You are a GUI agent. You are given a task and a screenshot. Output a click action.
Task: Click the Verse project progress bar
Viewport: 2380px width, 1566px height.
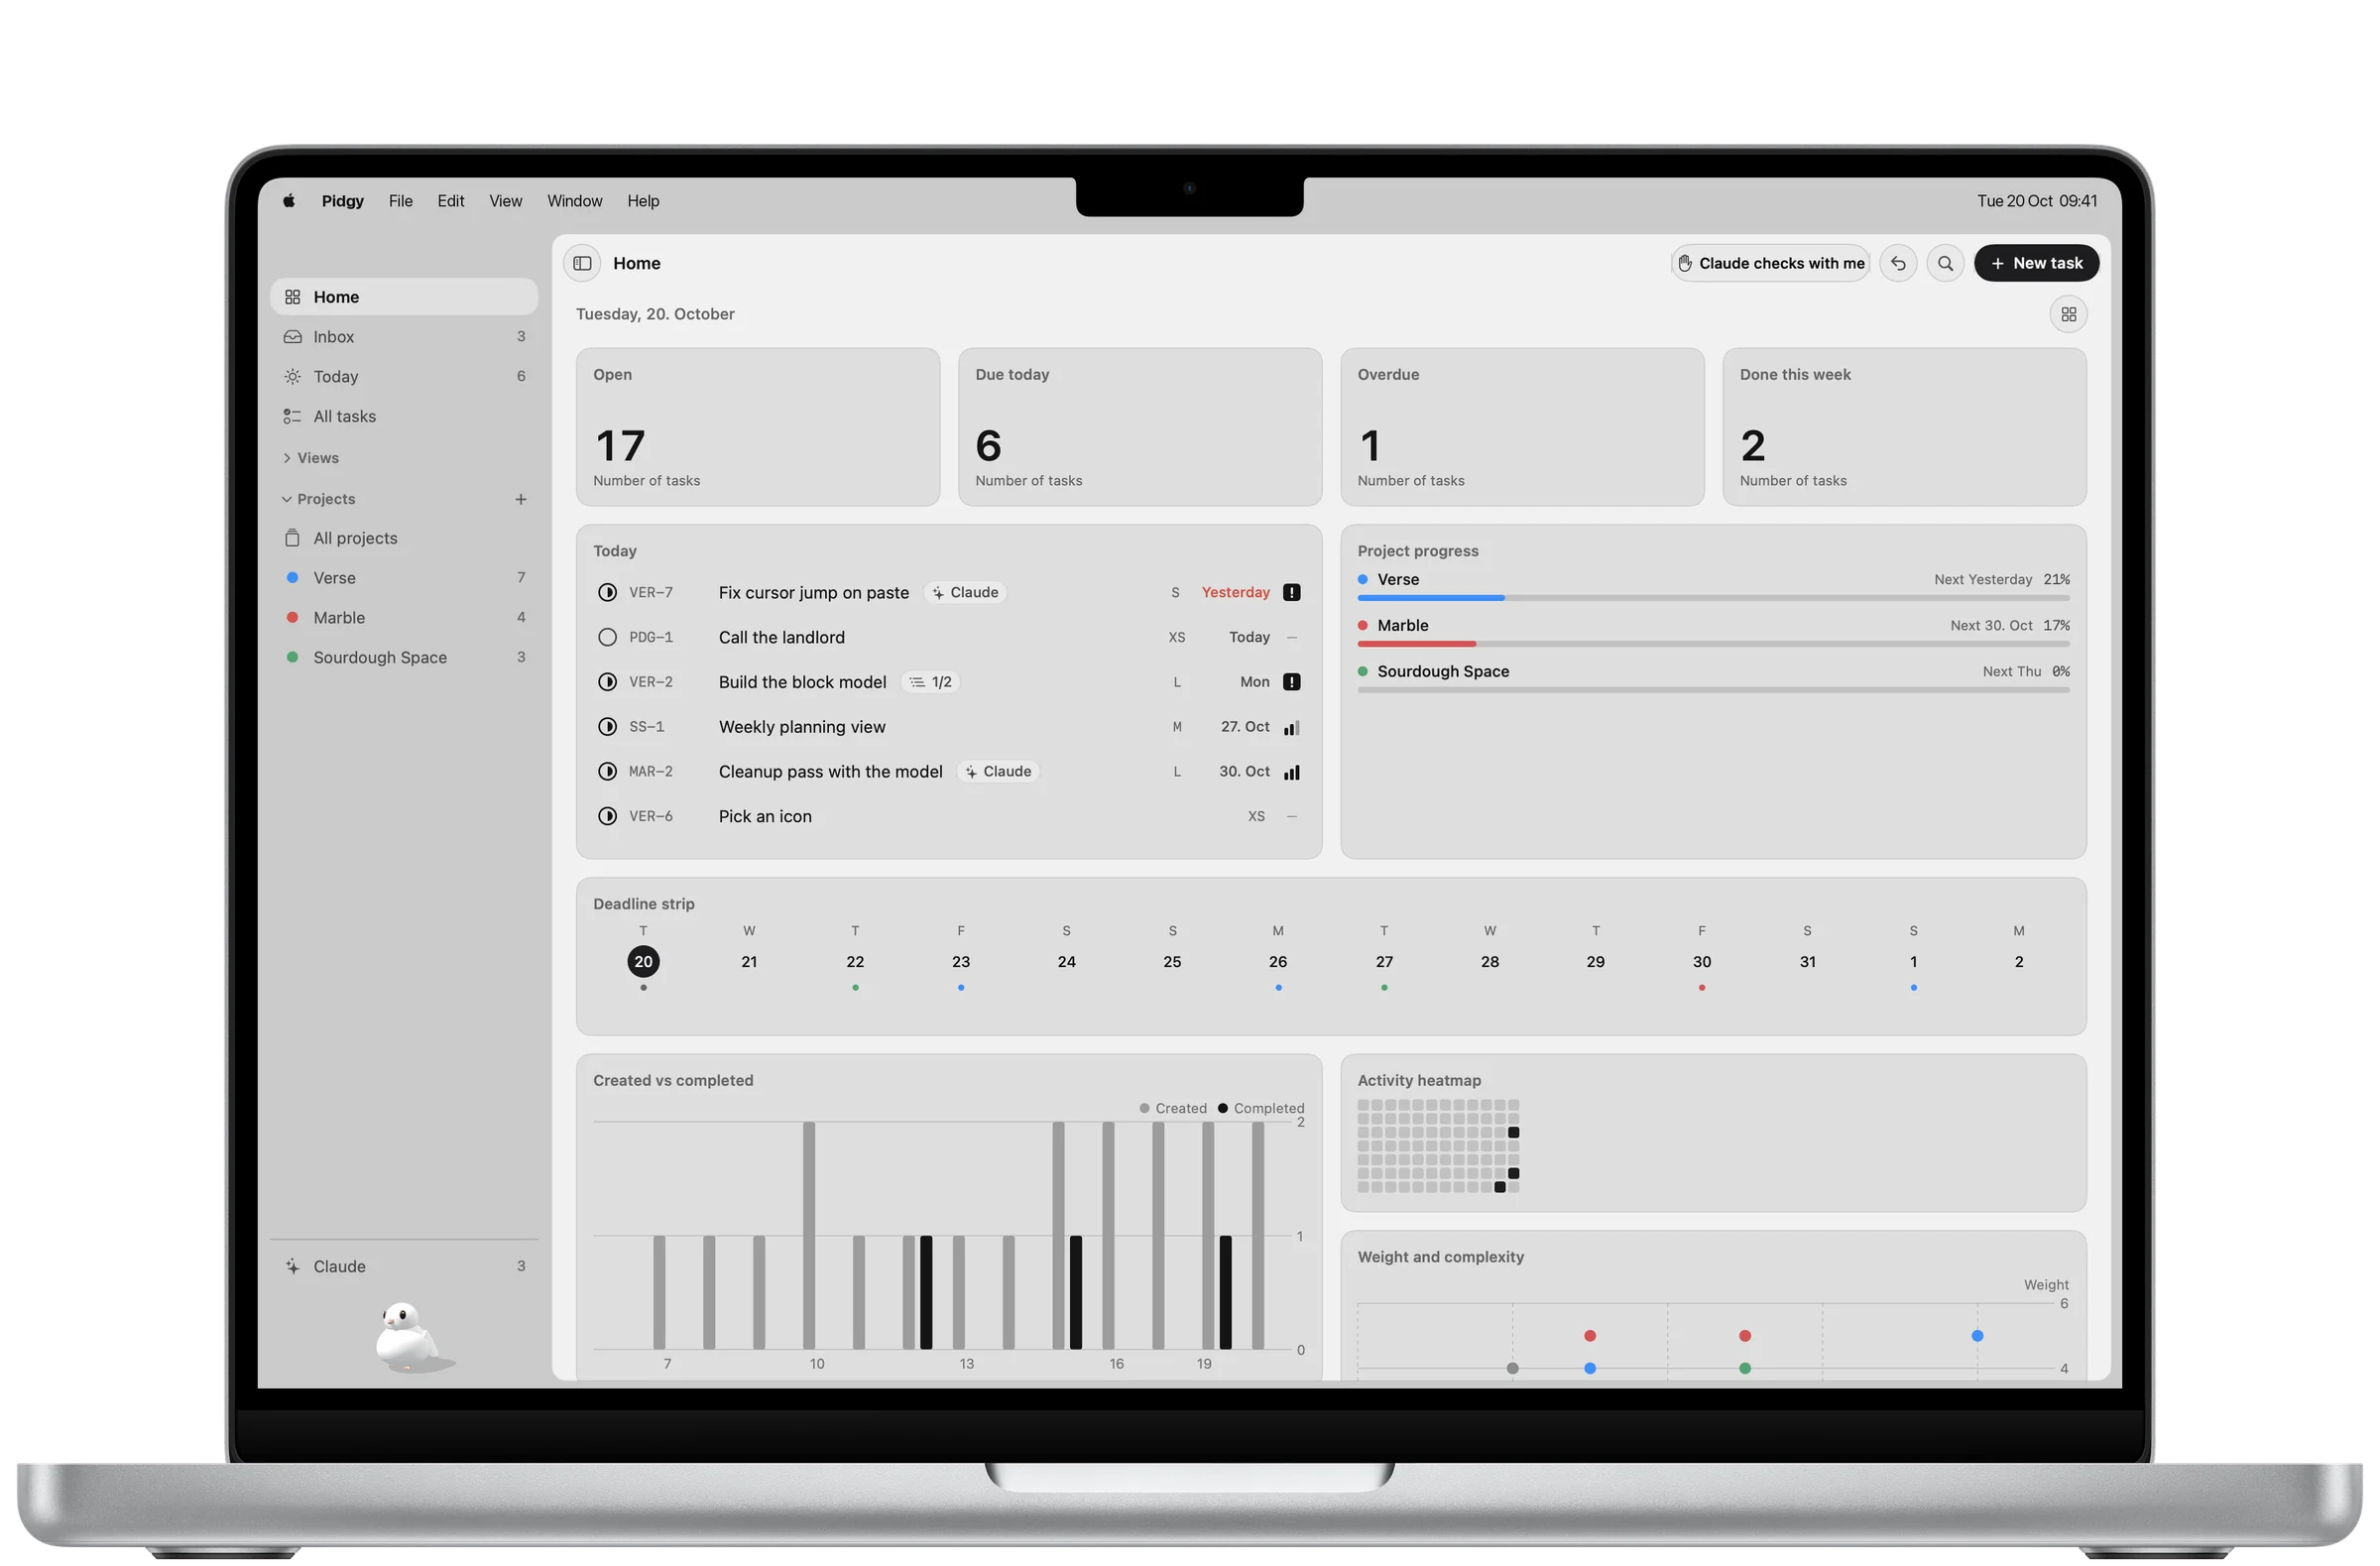coord(1713,598)
